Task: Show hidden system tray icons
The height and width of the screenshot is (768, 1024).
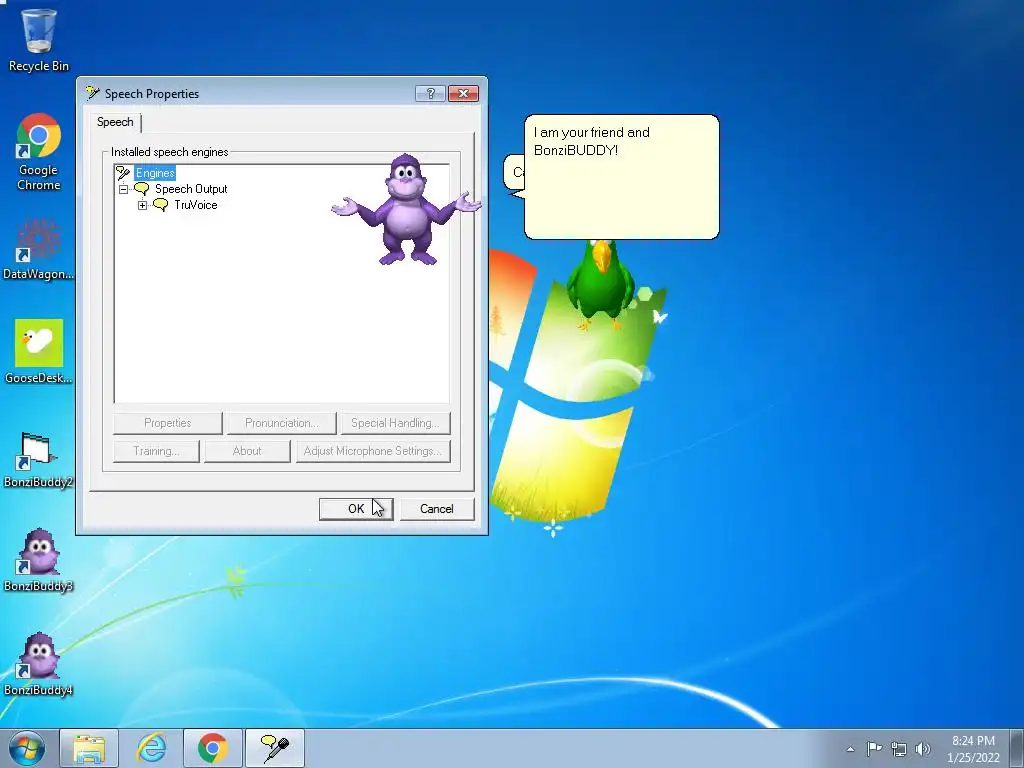Action: pos(850,749)
